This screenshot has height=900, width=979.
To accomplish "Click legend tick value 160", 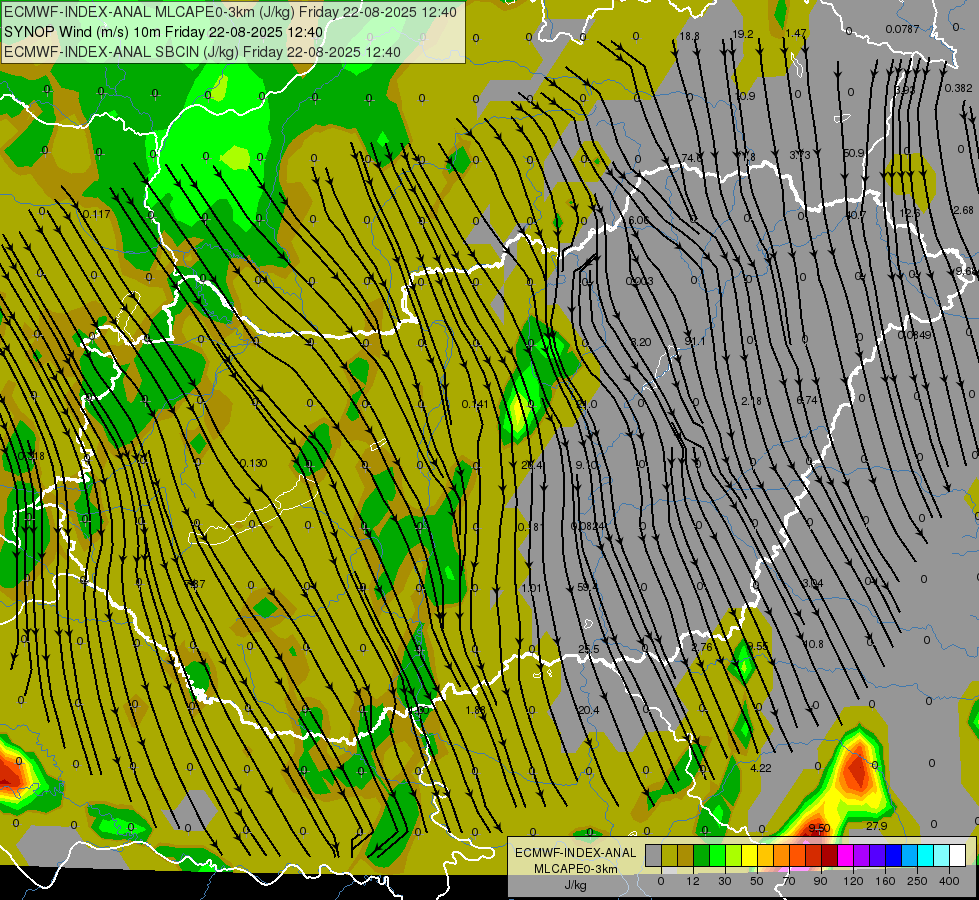I will click(x=885, y=881).
